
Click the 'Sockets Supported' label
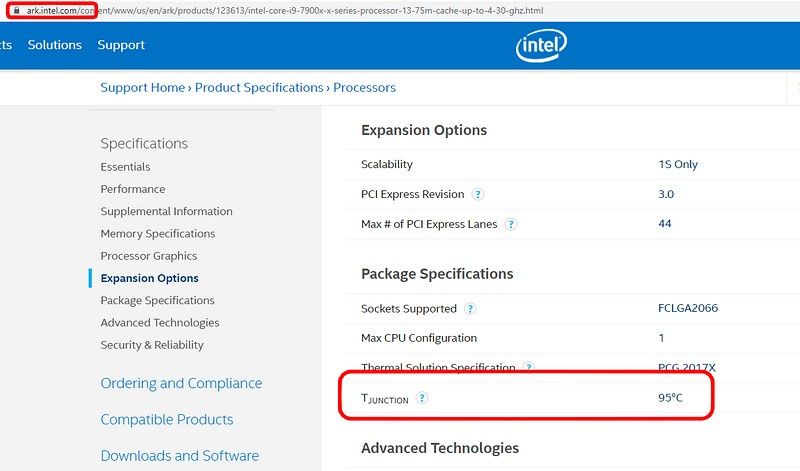pos(409,309)
